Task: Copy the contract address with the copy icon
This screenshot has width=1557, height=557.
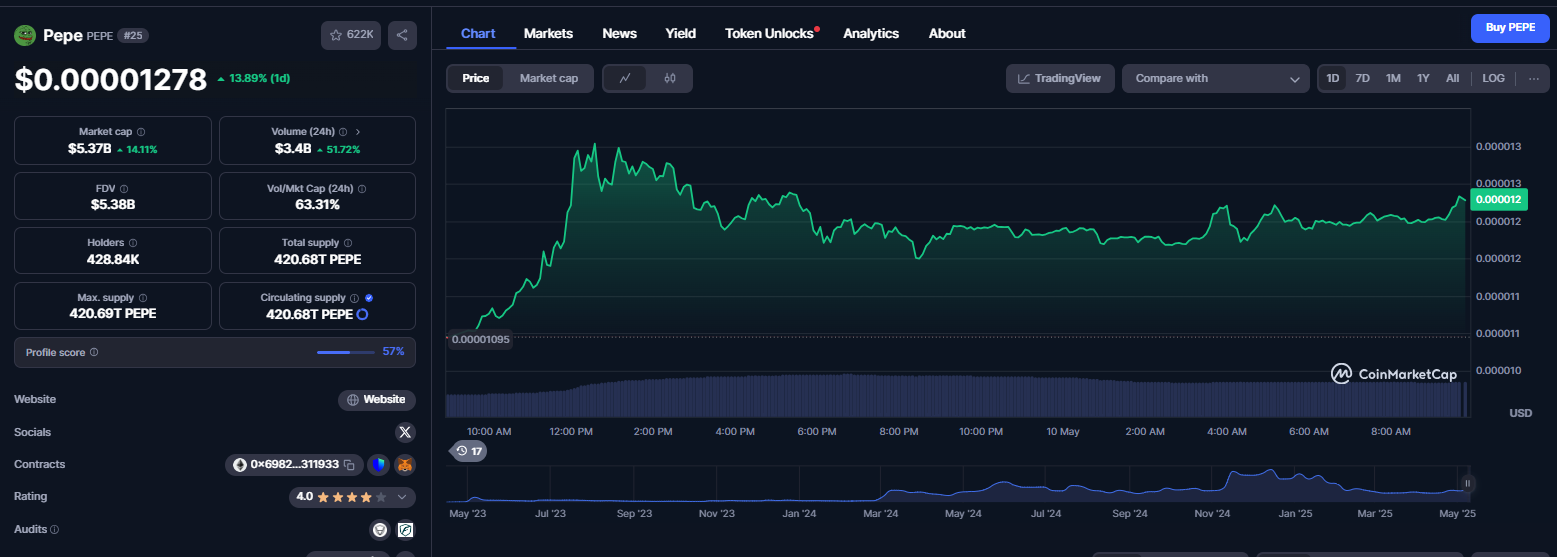Action: tap(349, 465)
